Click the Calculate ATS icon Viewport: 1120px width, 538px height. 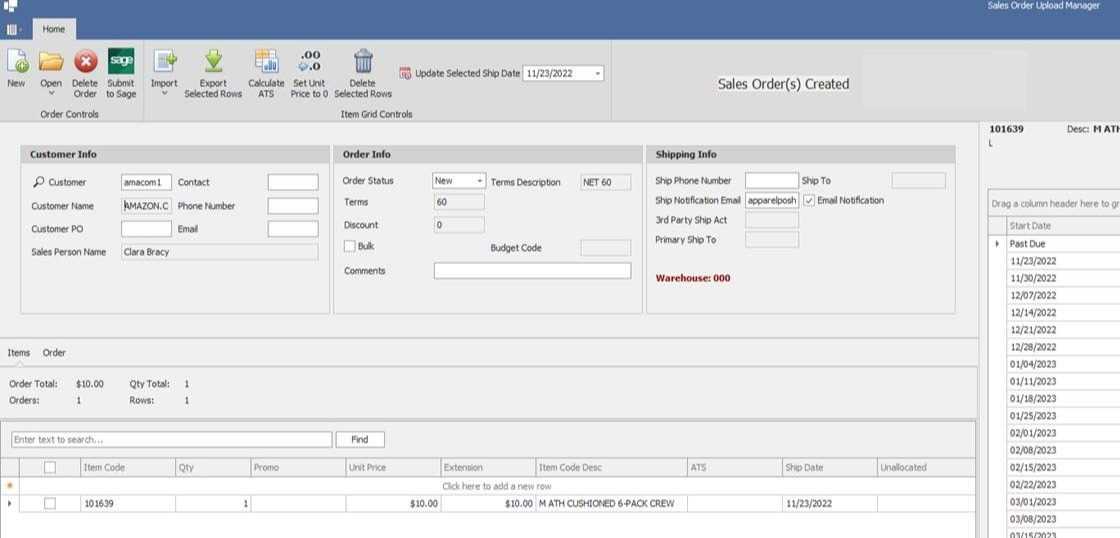point(266,61)
